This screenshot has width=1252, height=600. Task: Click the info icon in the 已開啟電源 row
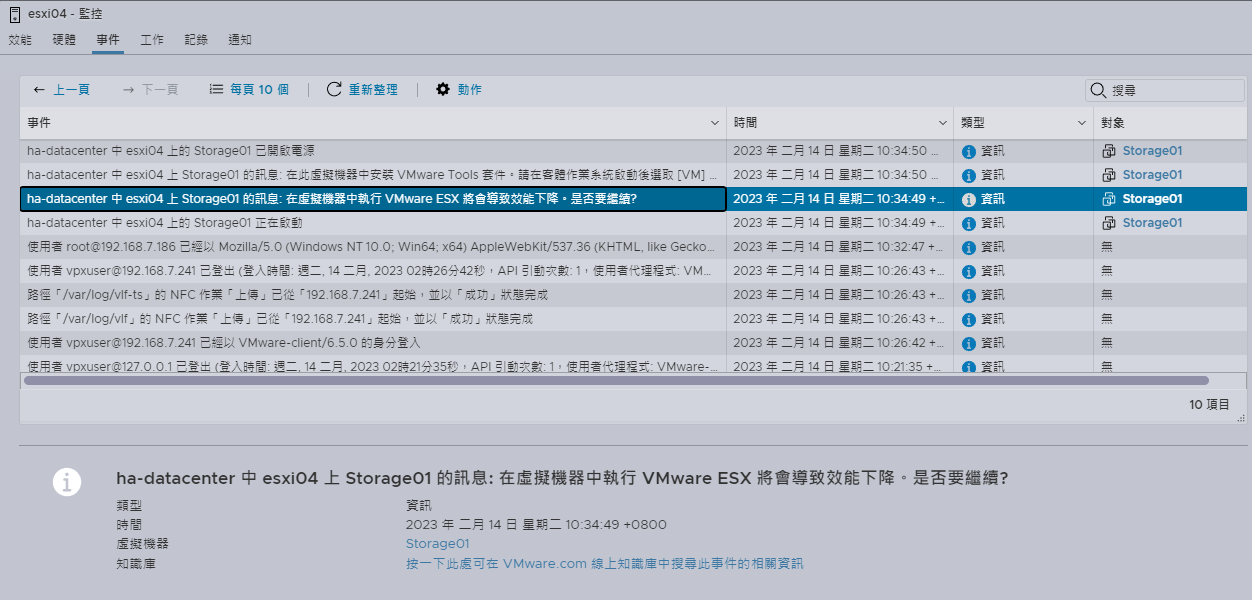[x=968, y=152]
